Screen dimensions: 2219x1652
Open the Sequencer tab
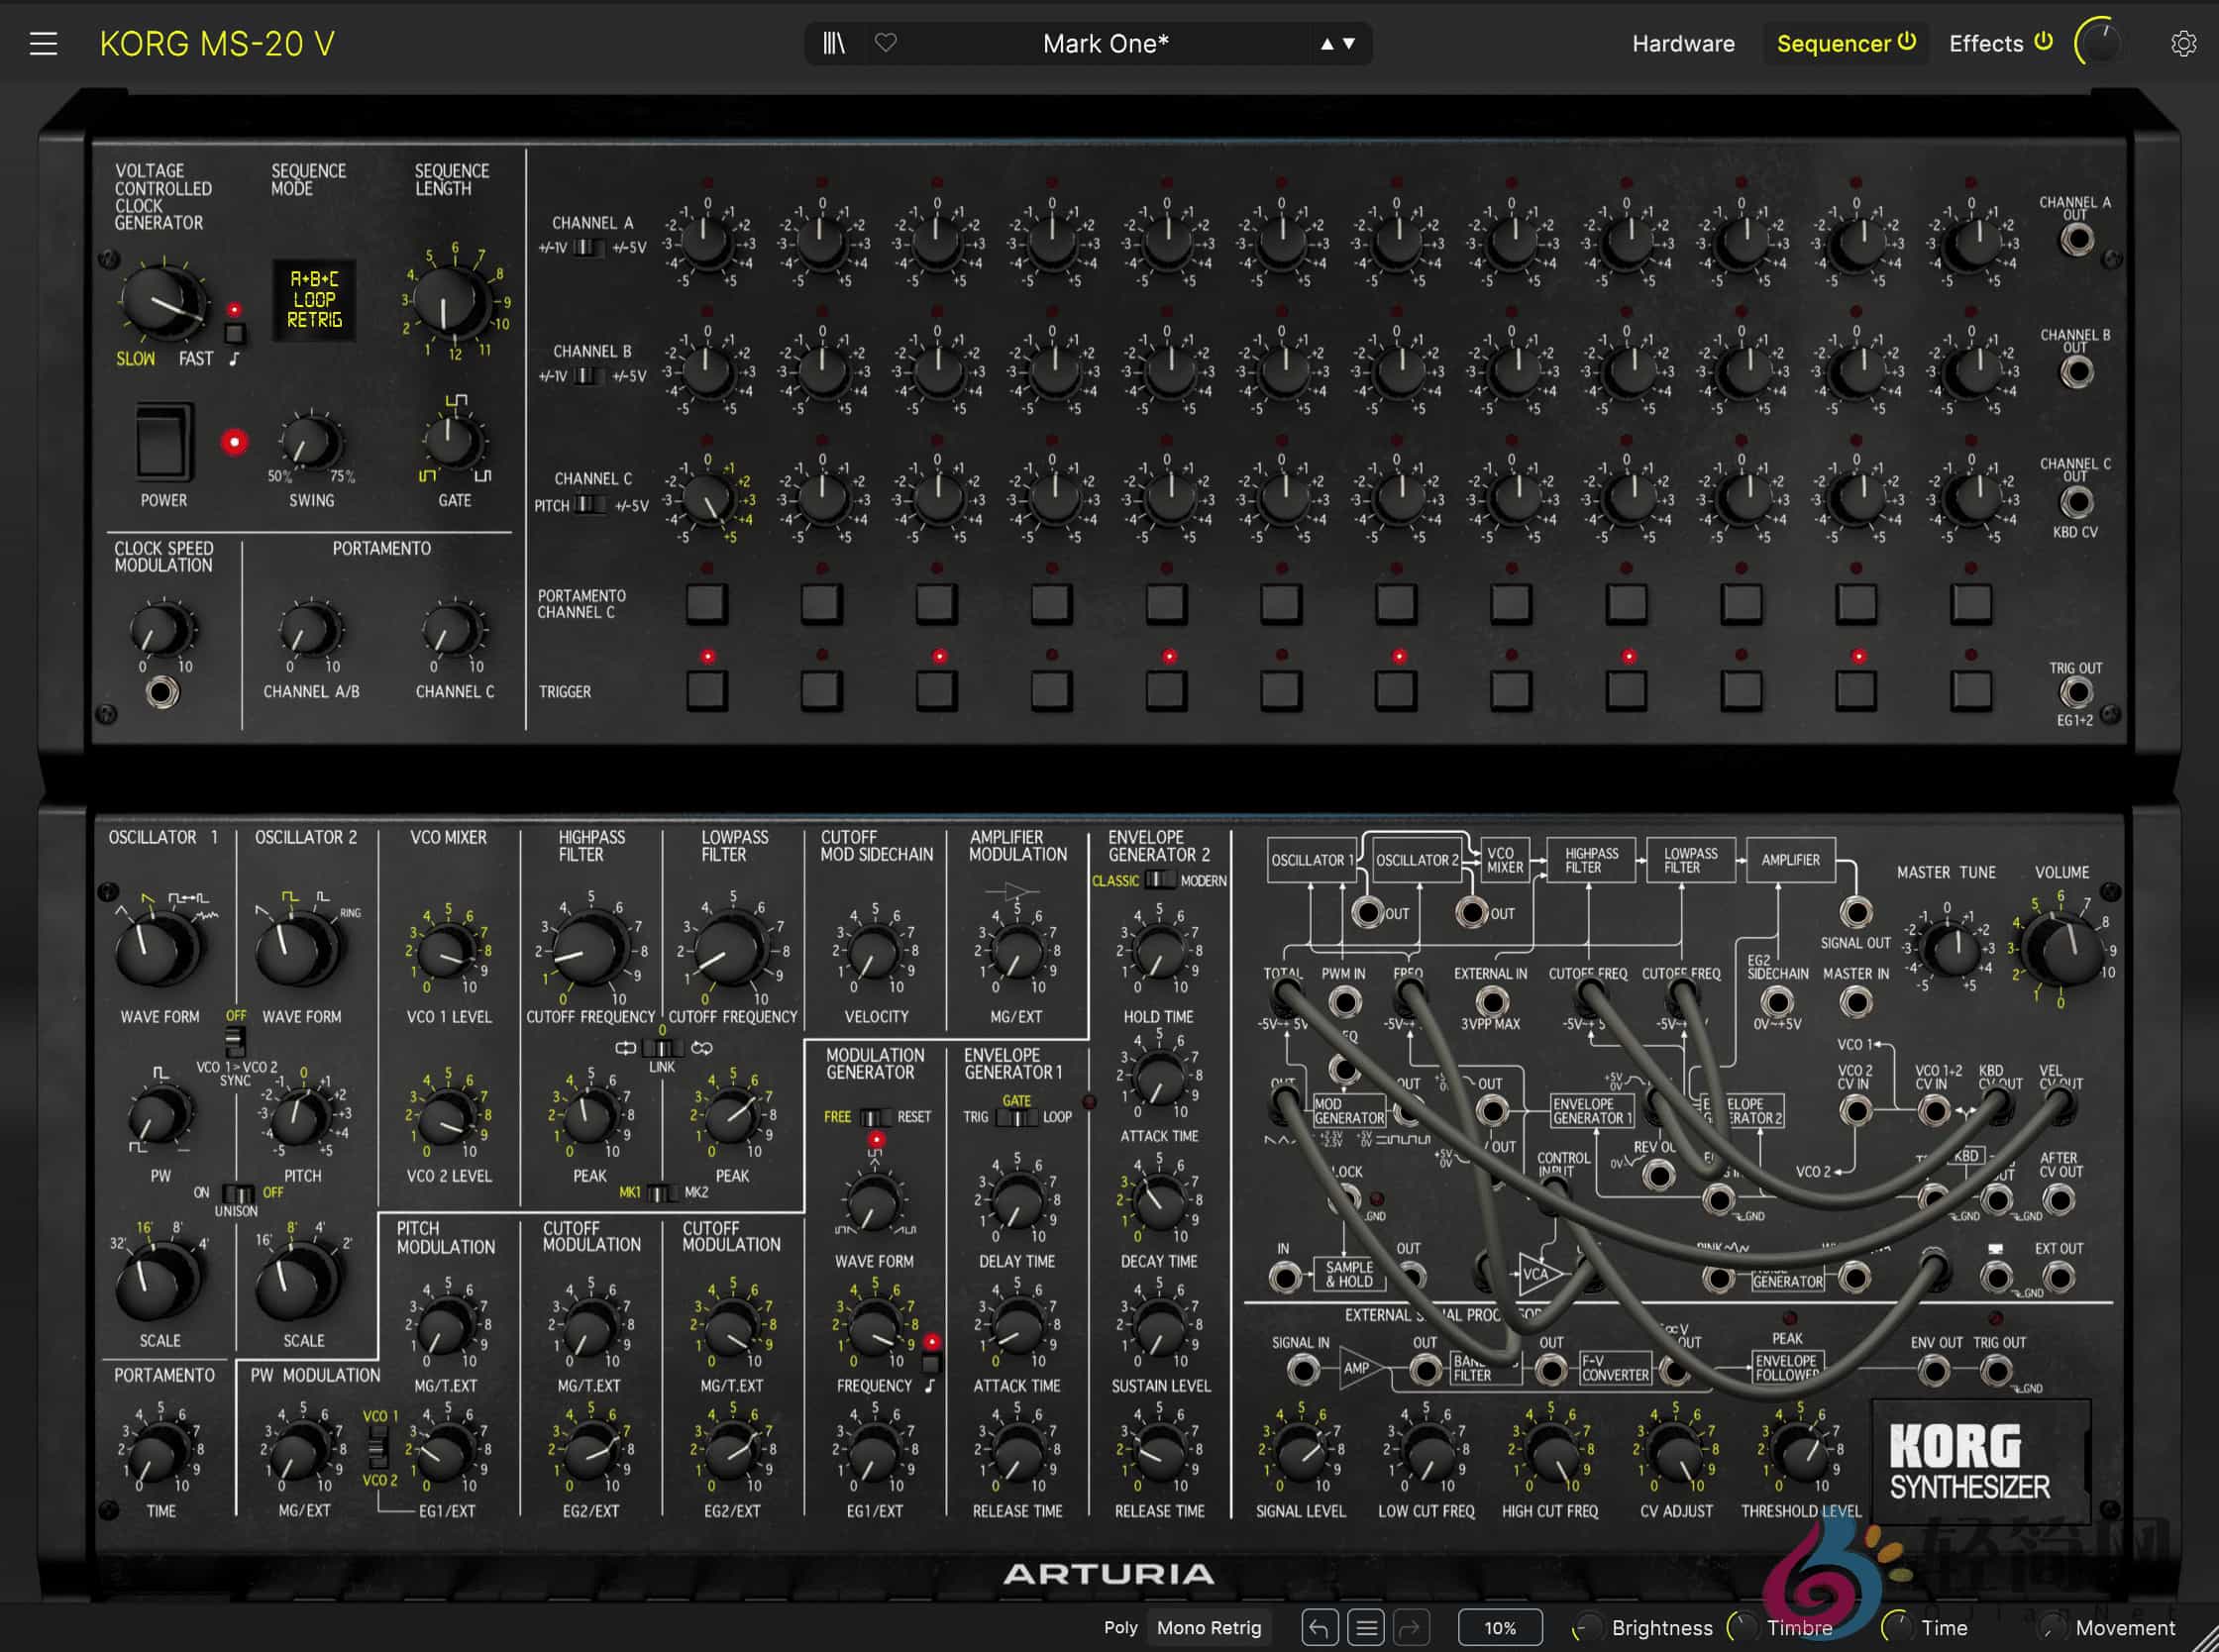(x=1833, y=44)
